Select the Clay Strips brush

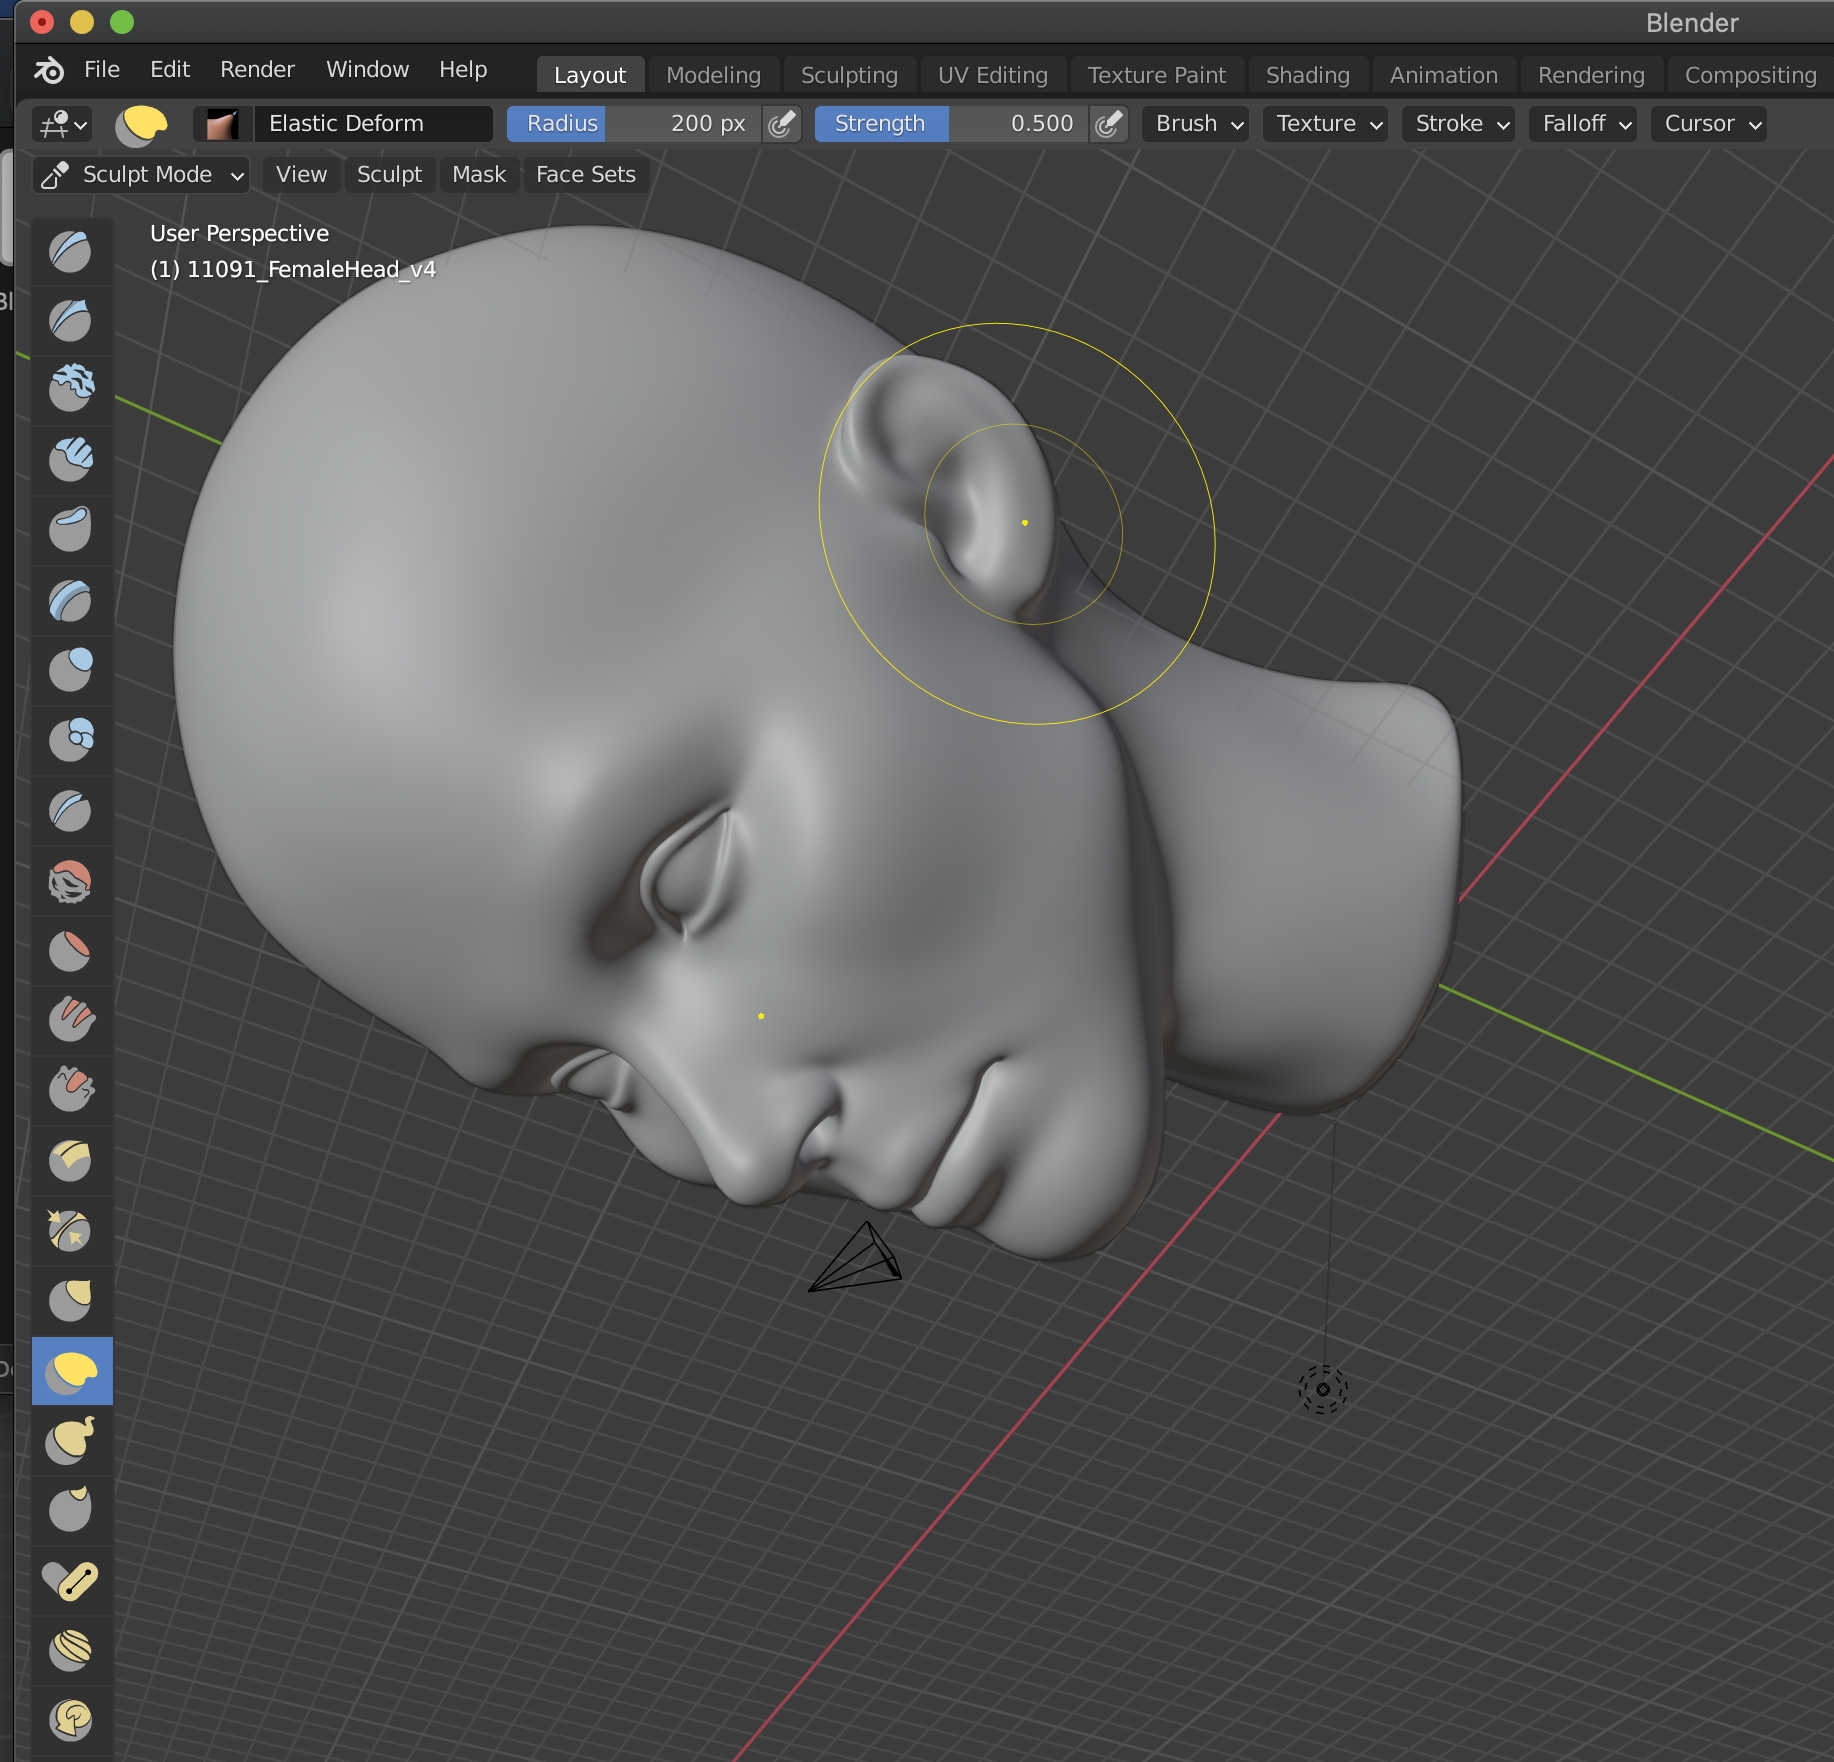click(x=71, y=459)
